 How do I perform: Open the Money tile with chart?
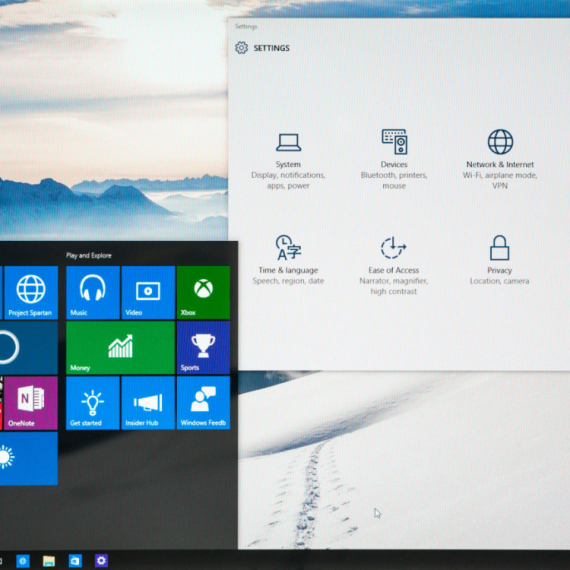(120, 348)
